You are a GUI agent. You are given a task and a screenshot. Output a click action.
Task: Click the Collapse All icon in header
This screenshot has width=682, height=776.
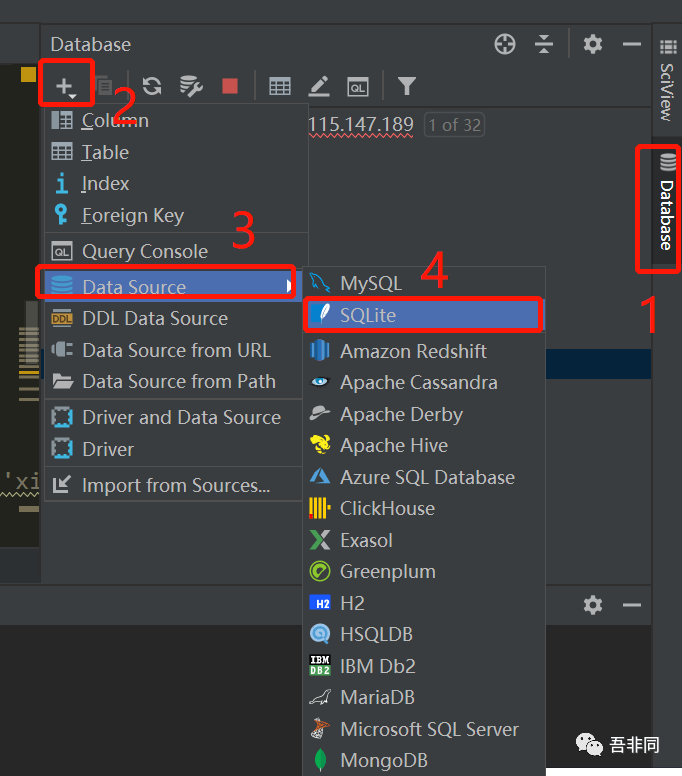click(544, 44)
